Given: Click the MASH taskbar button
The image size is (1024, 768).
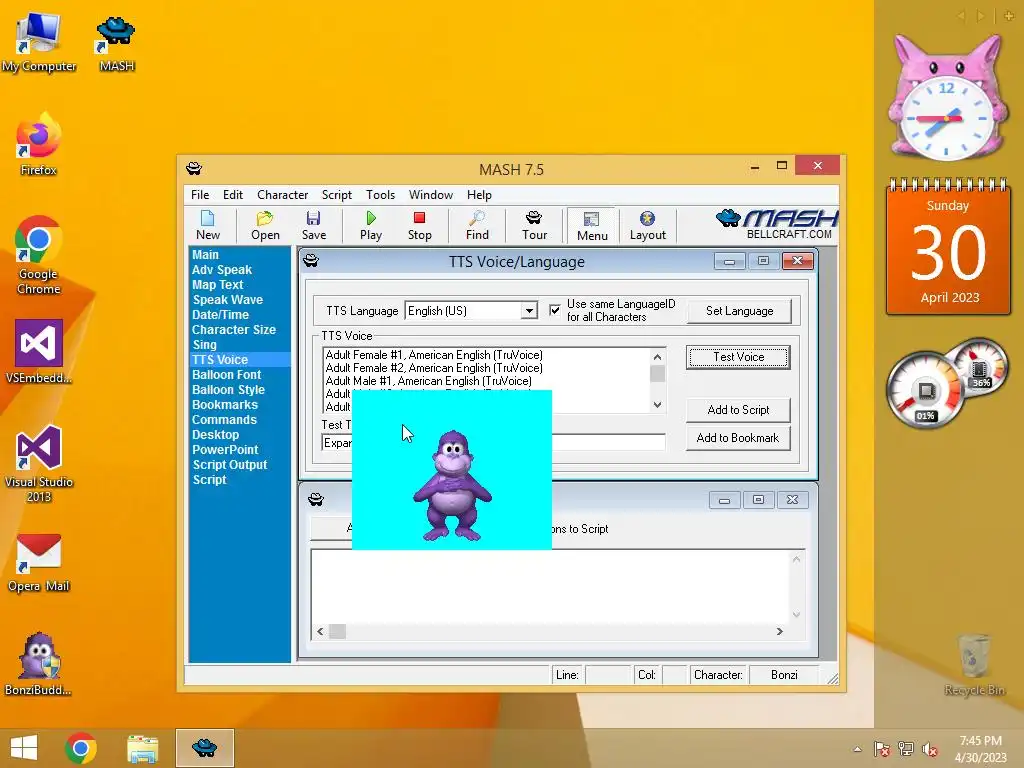Looking at the screenshot, I should click(x=204, y=748).
